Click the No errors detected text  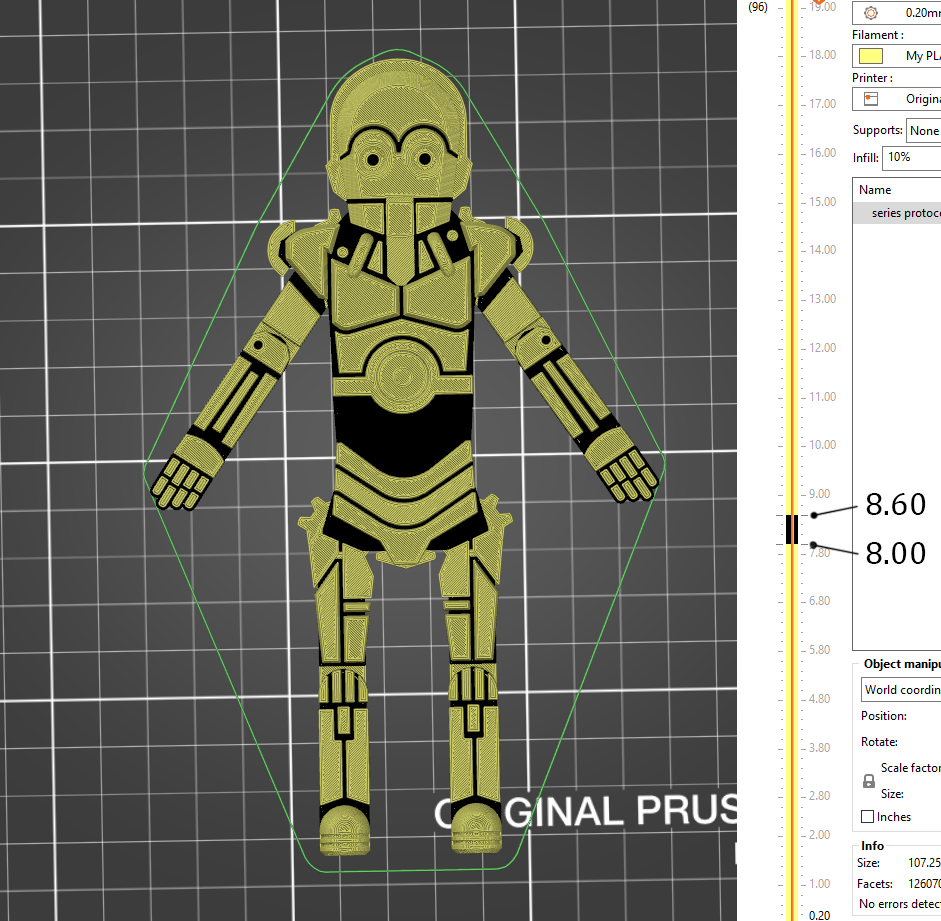click(x=900, y=904)
